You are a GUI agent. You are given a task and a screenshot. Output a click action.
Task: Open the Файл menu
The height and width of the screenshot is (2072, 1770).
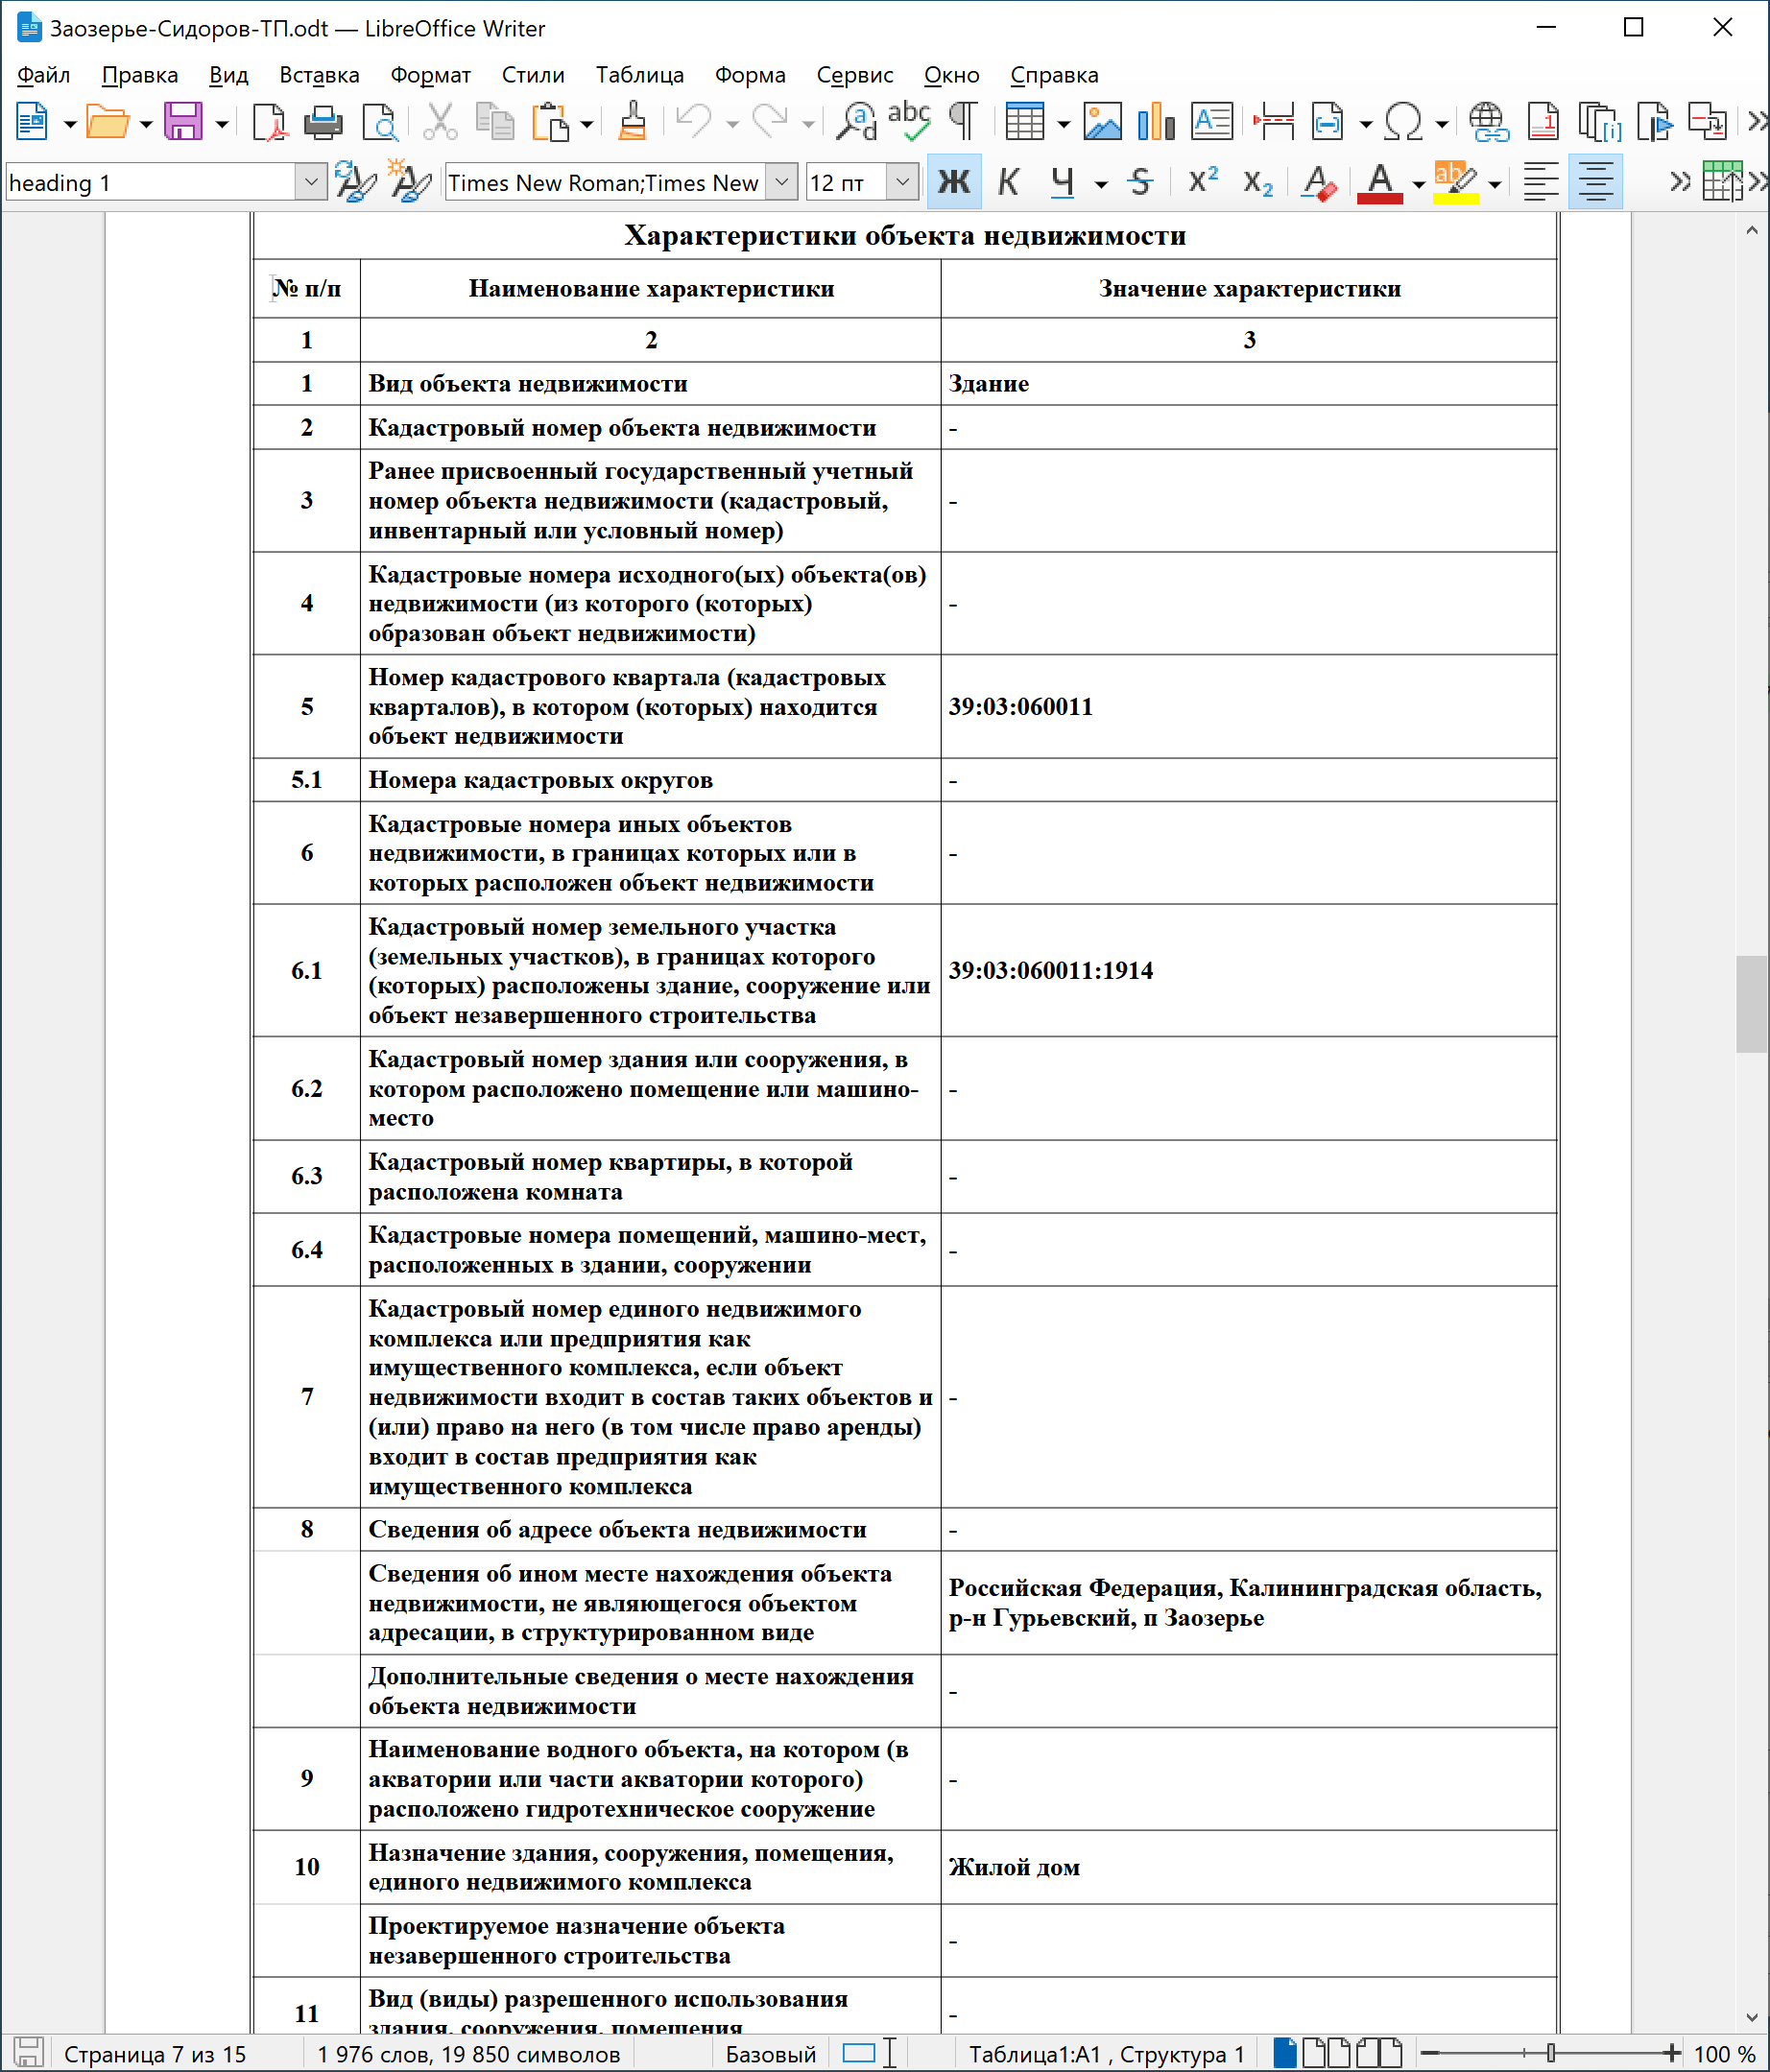coord(44,75)
